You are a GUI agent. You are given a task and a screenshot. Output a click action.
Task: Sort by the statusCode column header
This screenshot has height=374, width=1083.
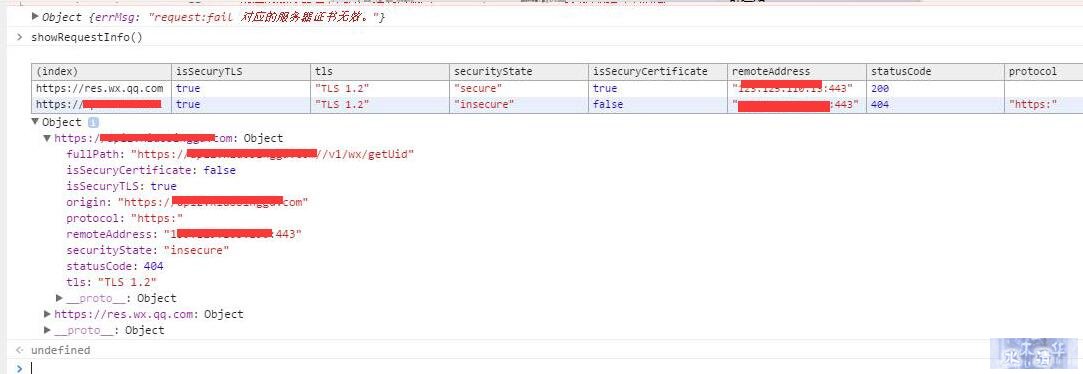936,72
